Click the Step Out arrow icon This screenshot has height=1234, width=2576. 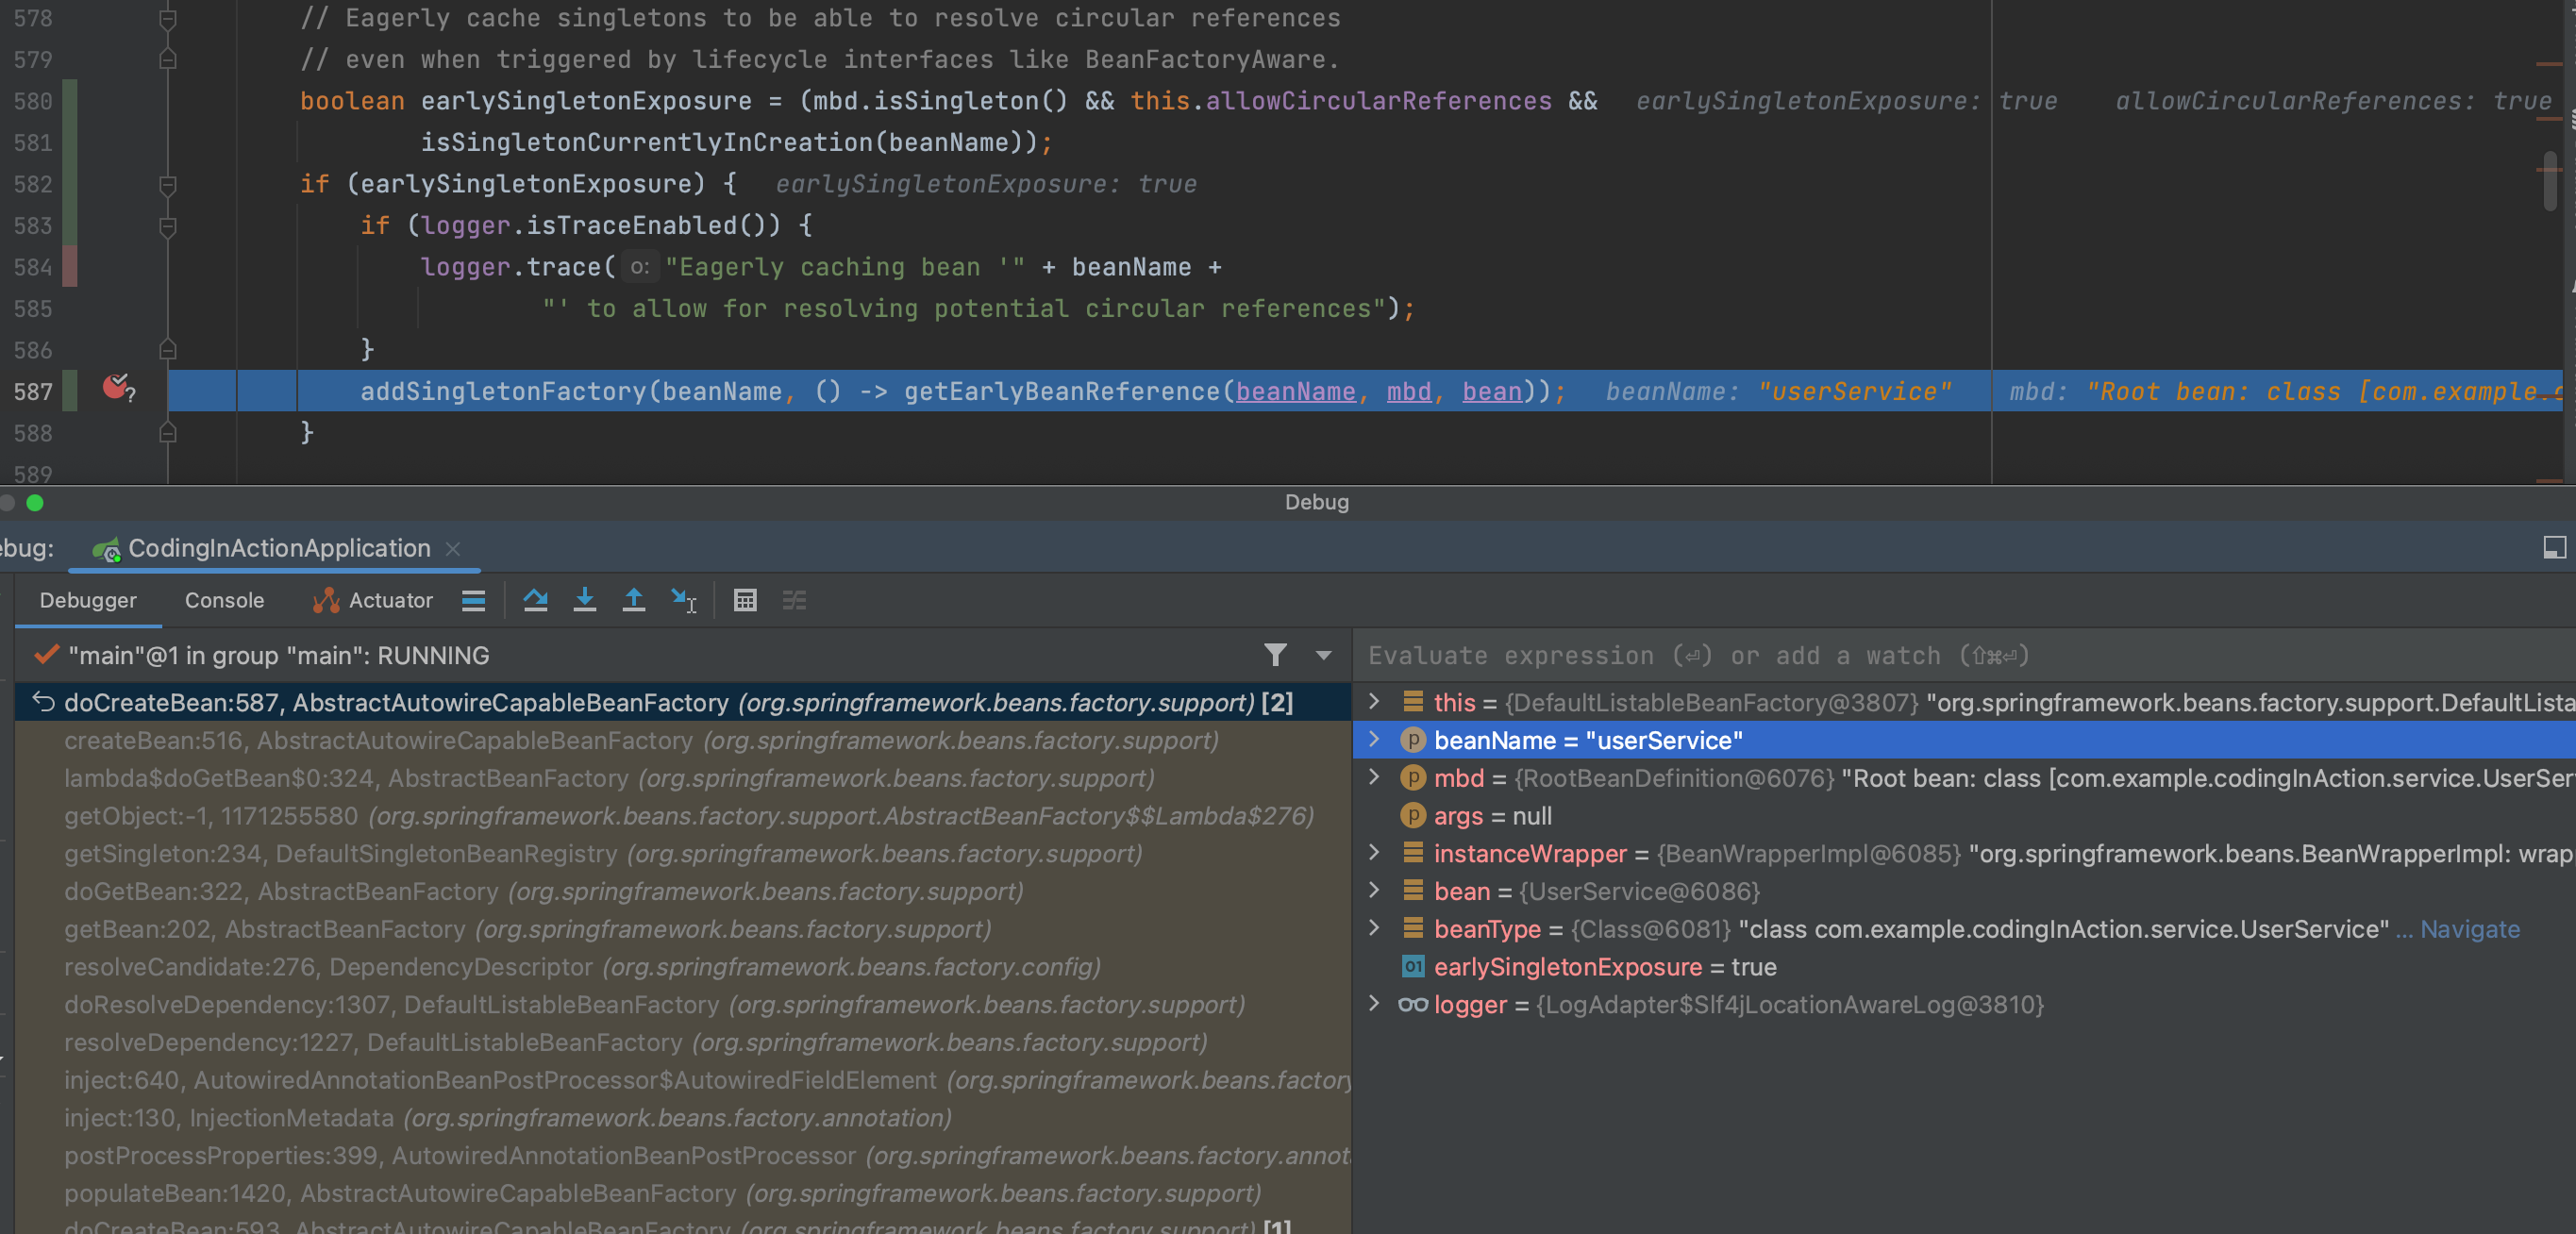tap(634, 600)
